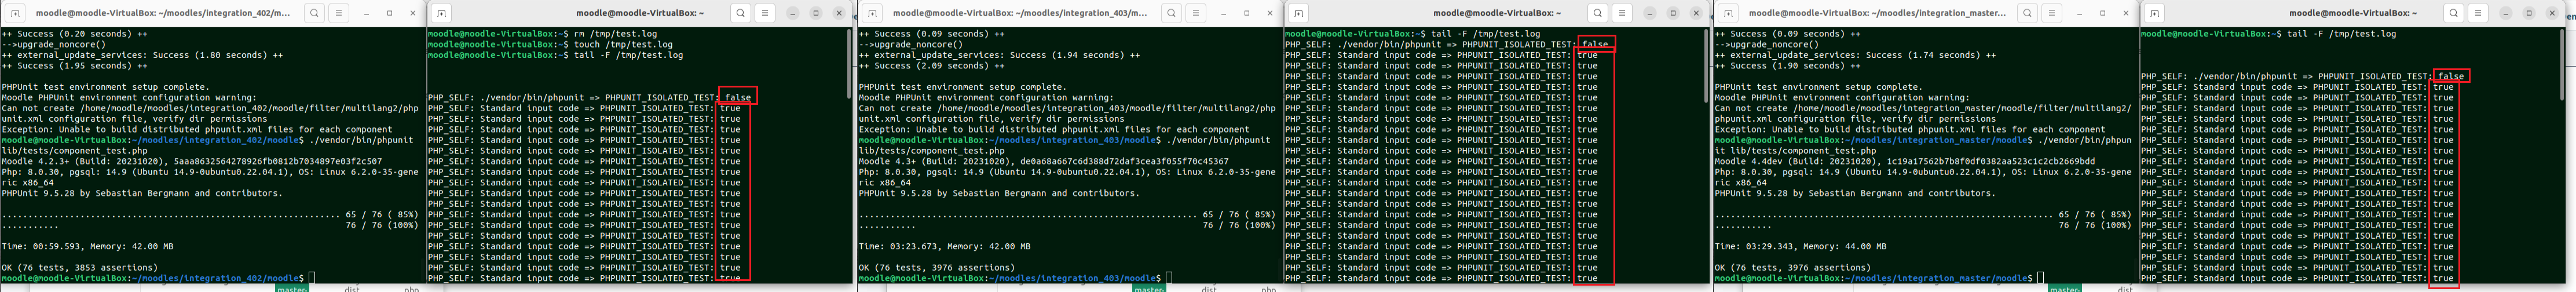
Task: Close the terminal running rm /tmp/test.log
Action: (x=839, y=13)
